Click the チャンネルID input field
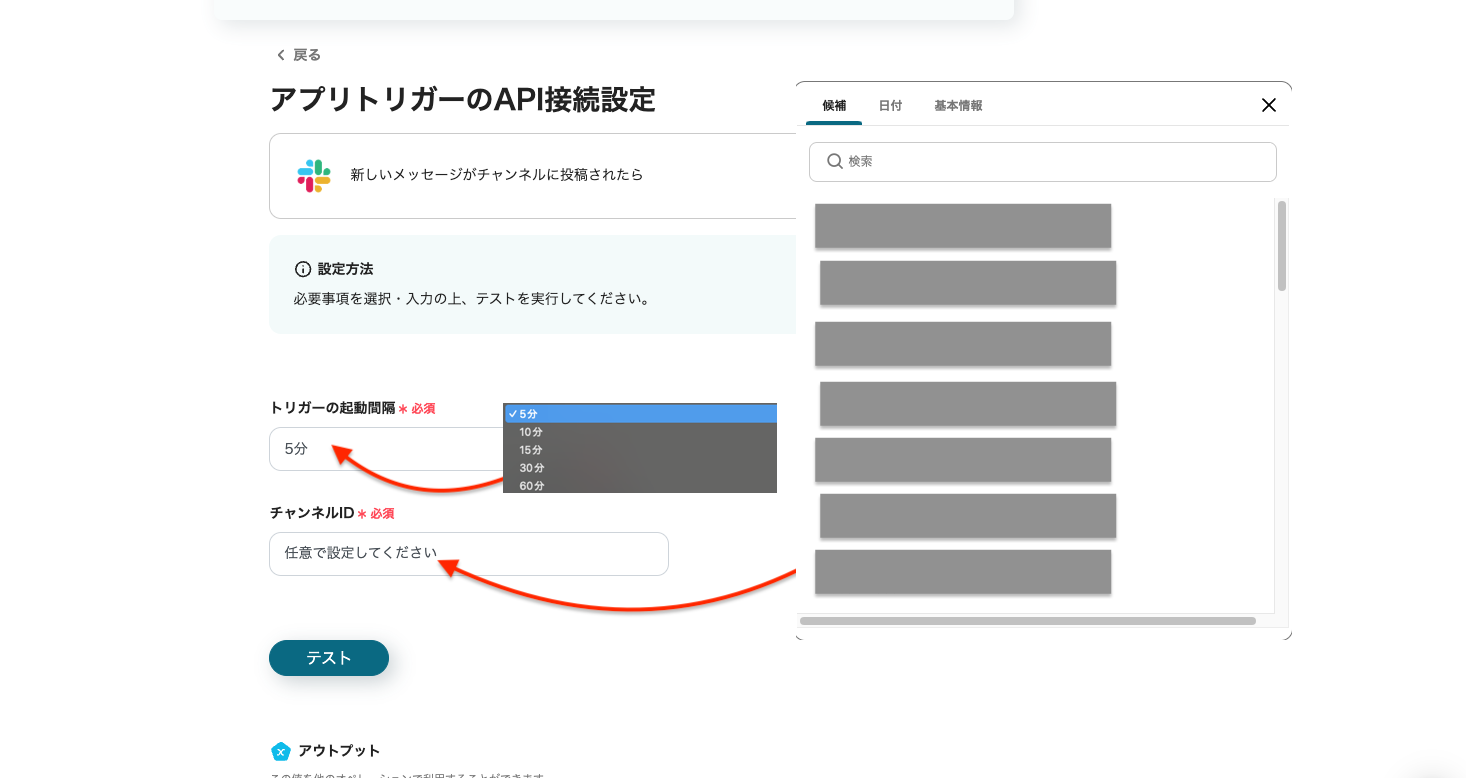Viewport: 1466px width, 778px height. pyautogui.click(x=468, y=554)
